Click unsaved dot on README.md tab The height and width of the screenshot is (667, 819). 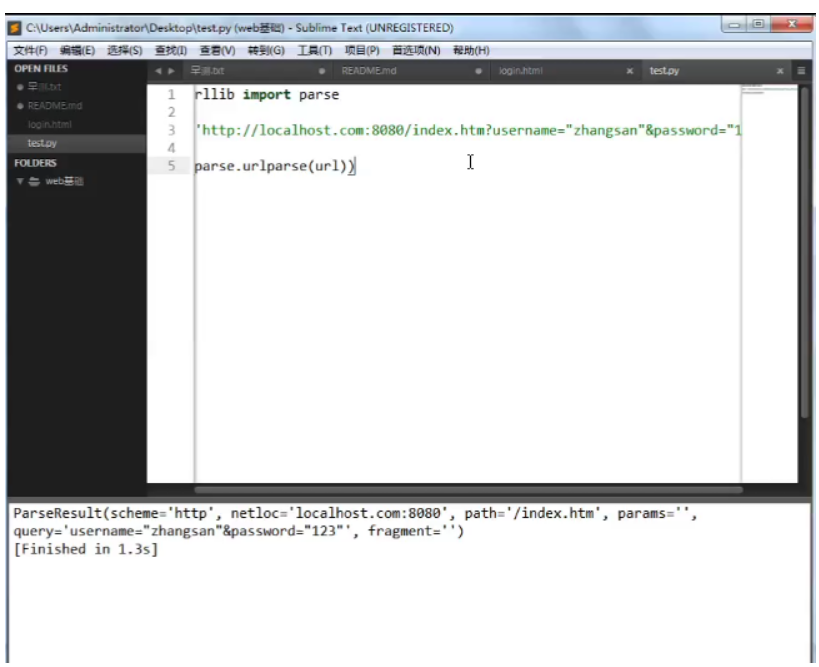tap(478, 71)
